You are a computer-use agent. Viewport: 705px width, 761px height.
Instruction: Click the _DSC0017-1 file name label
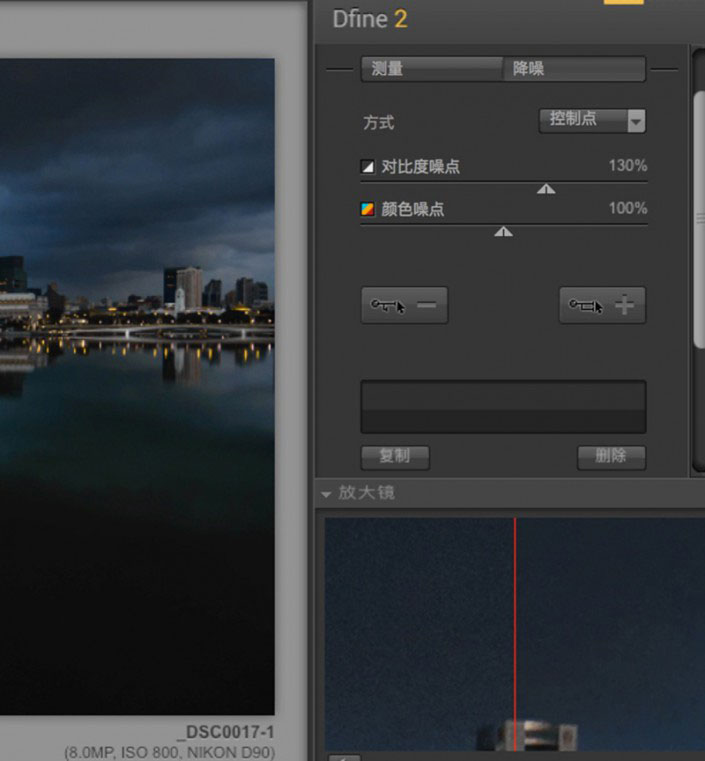[x=226, y=732]
